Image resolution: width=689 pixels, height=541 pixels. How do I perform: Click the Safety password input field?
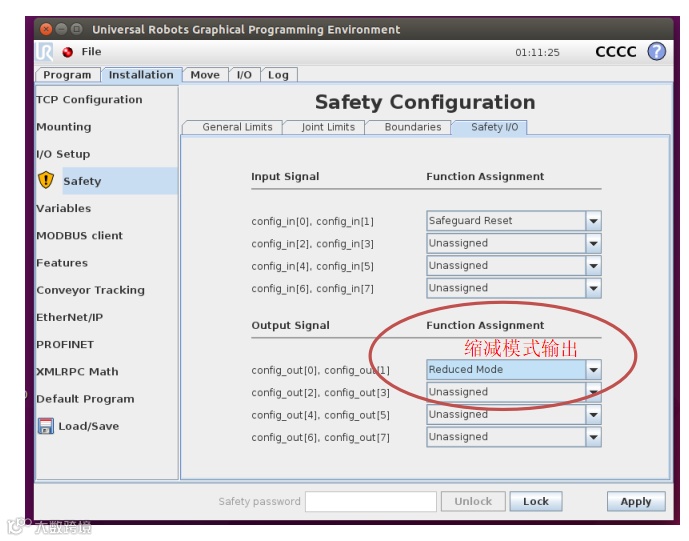371,501
